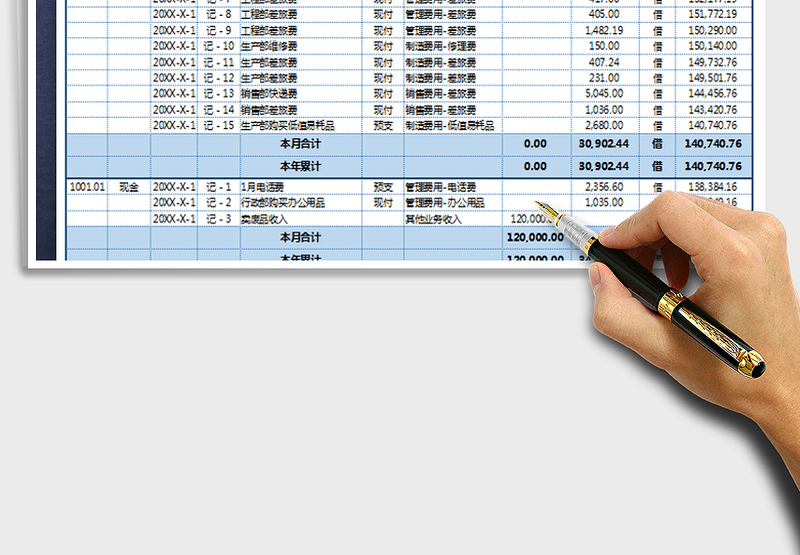Select the voucher number 记 - 8 cell
Viewport: 800px width, 555px height.
pyautogui.click(x=218, y=14)
